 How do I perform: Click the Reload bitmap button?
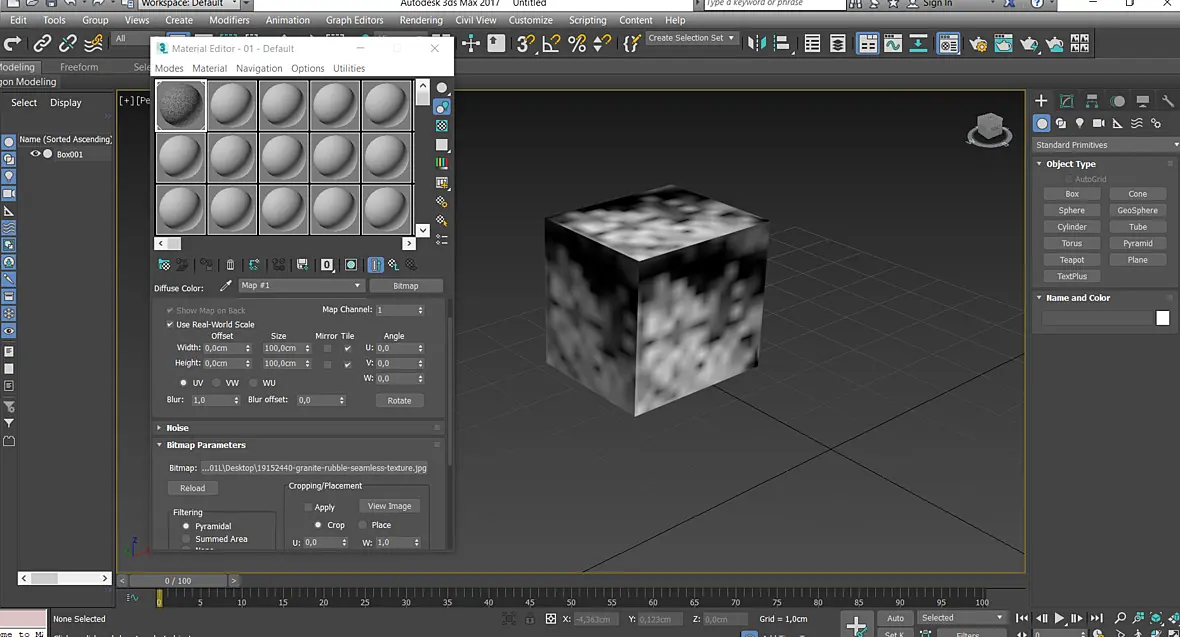[193, 488]
